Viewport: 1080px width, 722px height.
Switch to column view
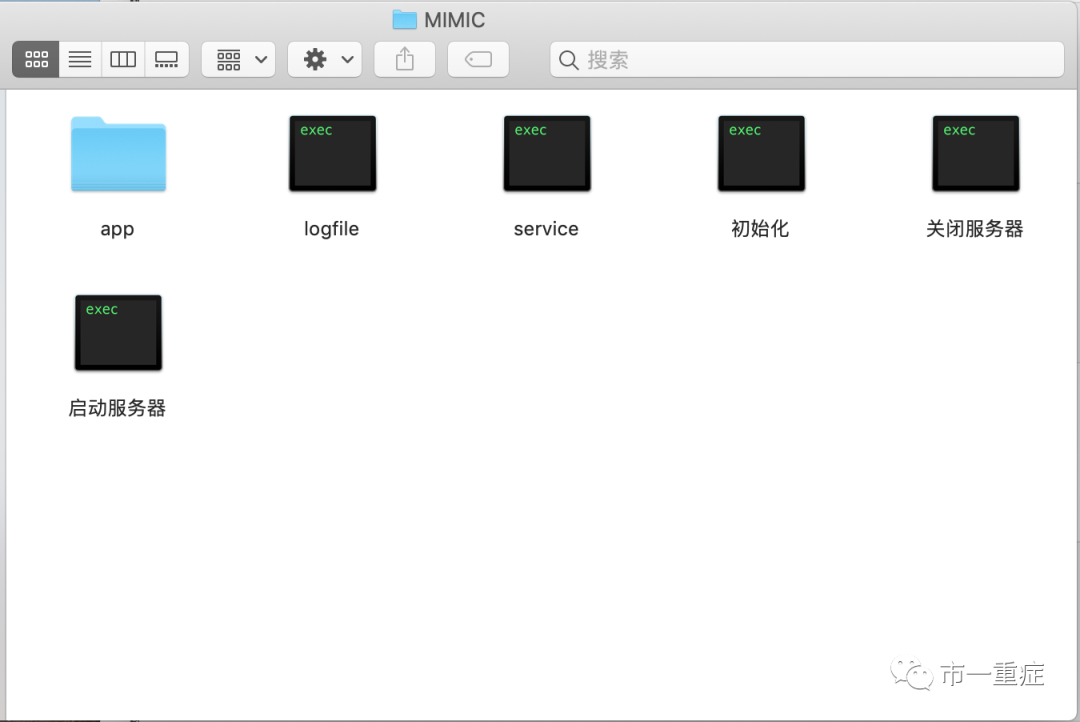coord(123,59)
